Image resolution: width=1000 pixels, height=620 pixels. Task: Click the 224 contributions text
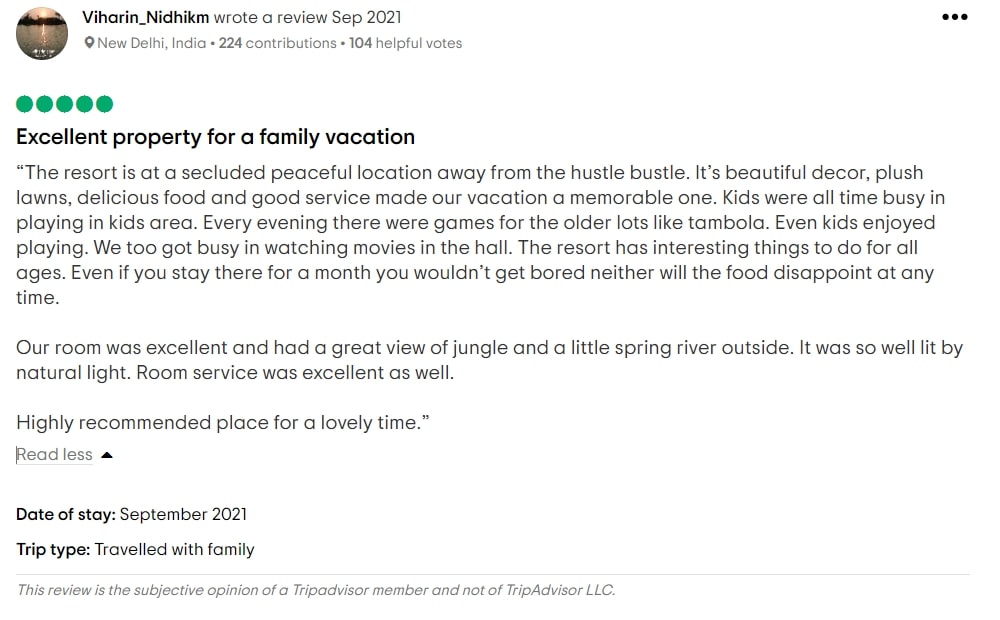click(x=277, y=43)
